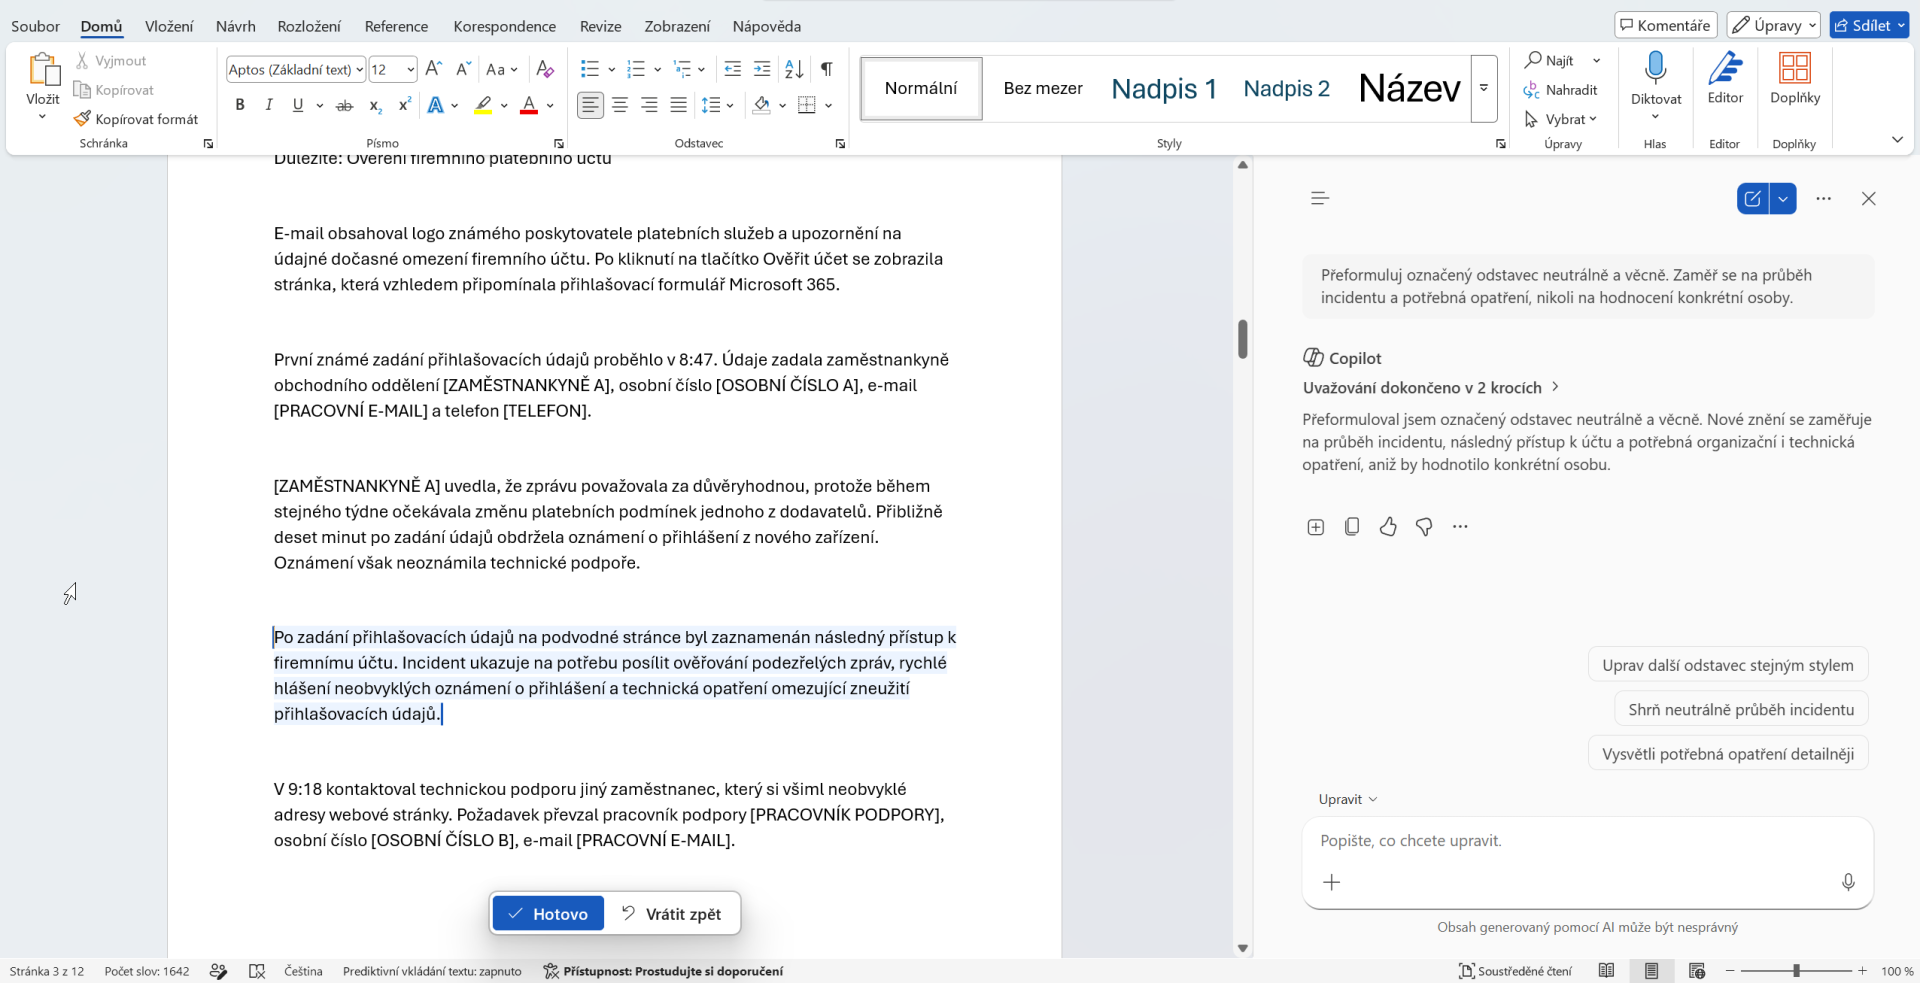
Task: Click Upravit další odstavec suggestion
Action: coord(1728,665)
